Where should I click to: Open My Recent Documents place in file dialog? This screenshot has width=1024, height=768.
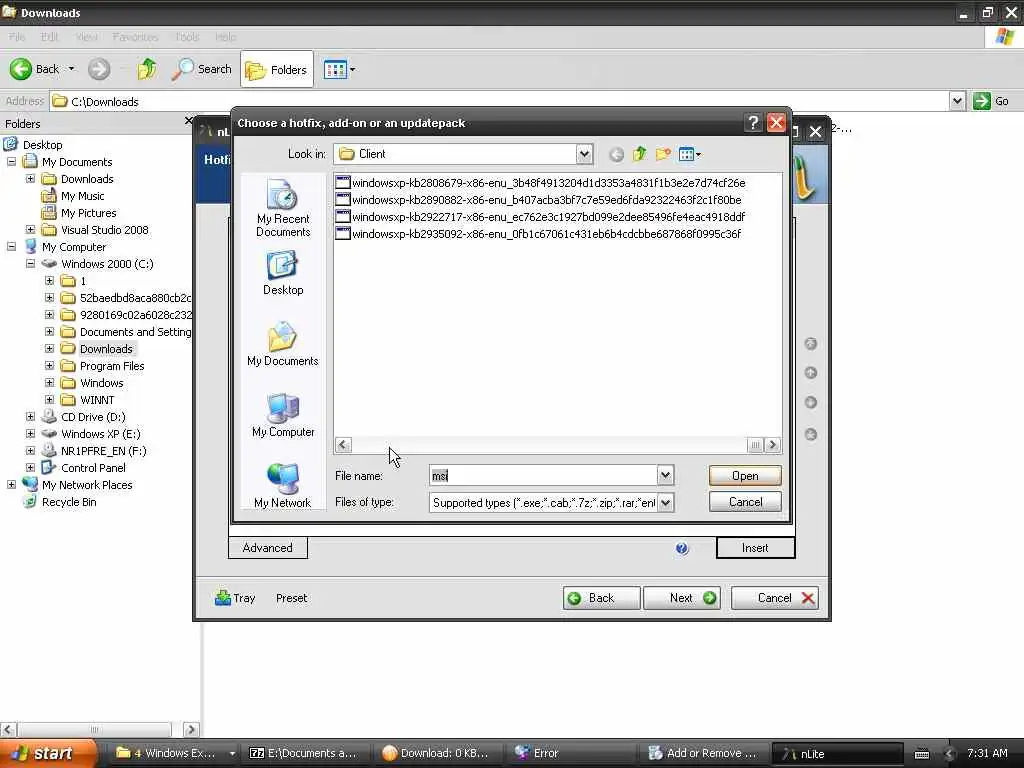point(283,208)
